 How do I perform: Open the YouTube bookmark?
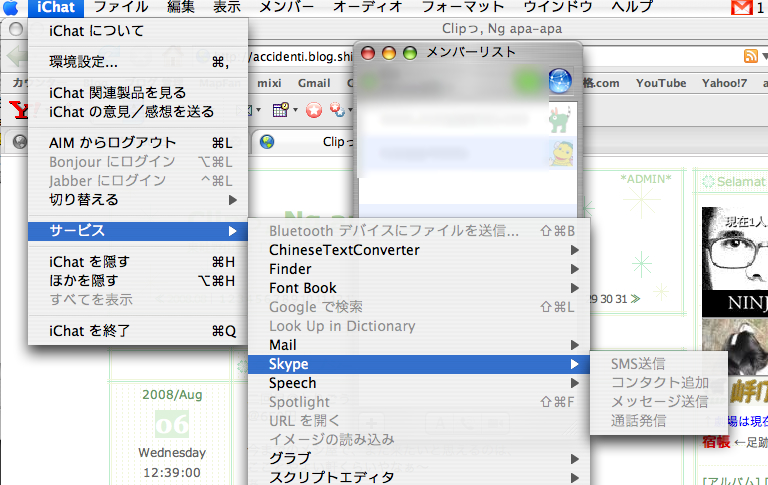661,83
